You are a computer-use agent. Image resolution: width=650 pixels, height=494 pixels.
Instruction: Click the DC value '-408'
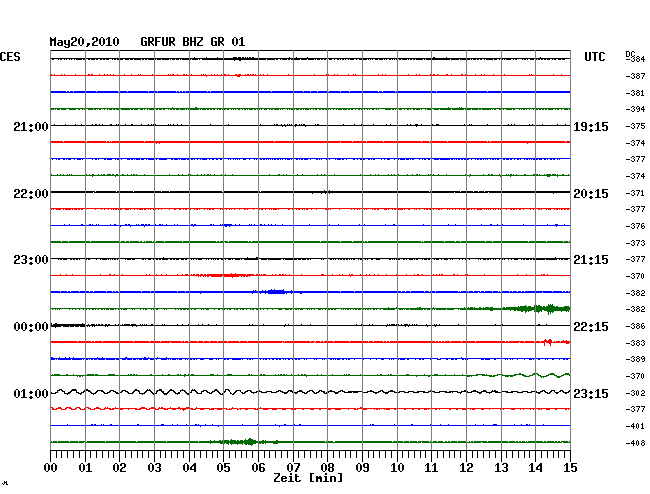635,443
